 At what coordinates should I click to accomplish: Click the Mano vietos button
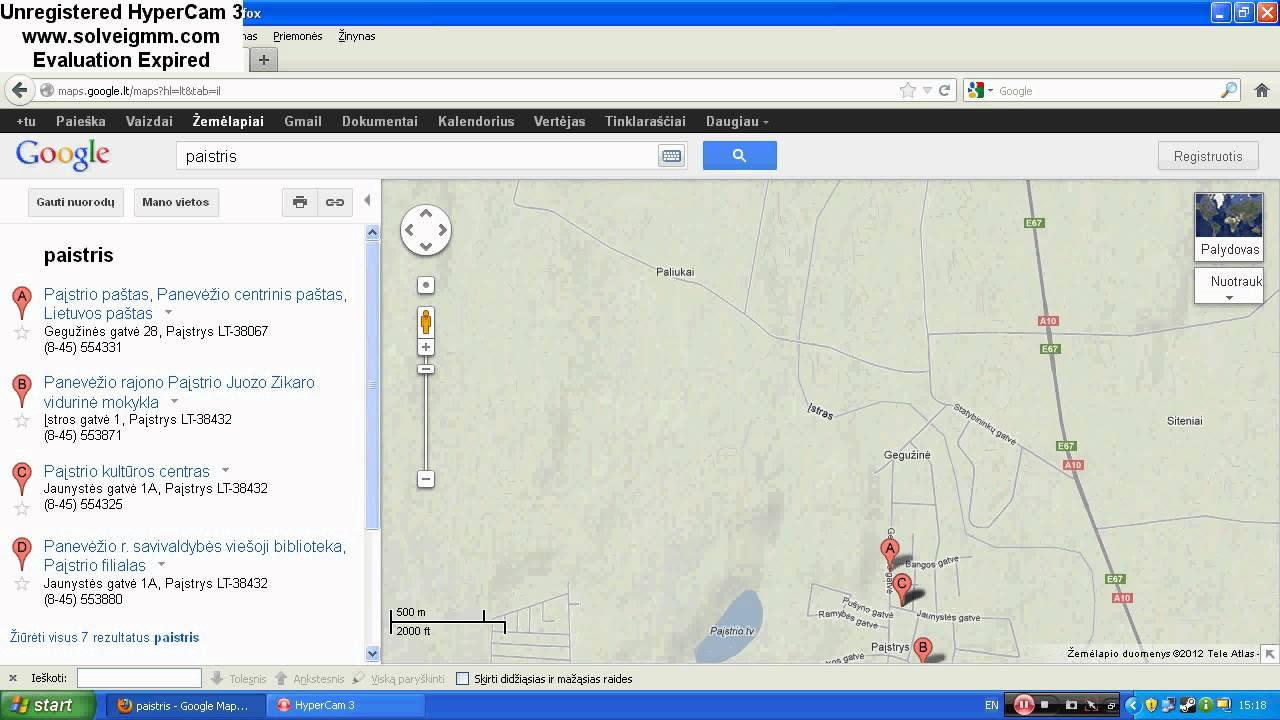point(176,202)
